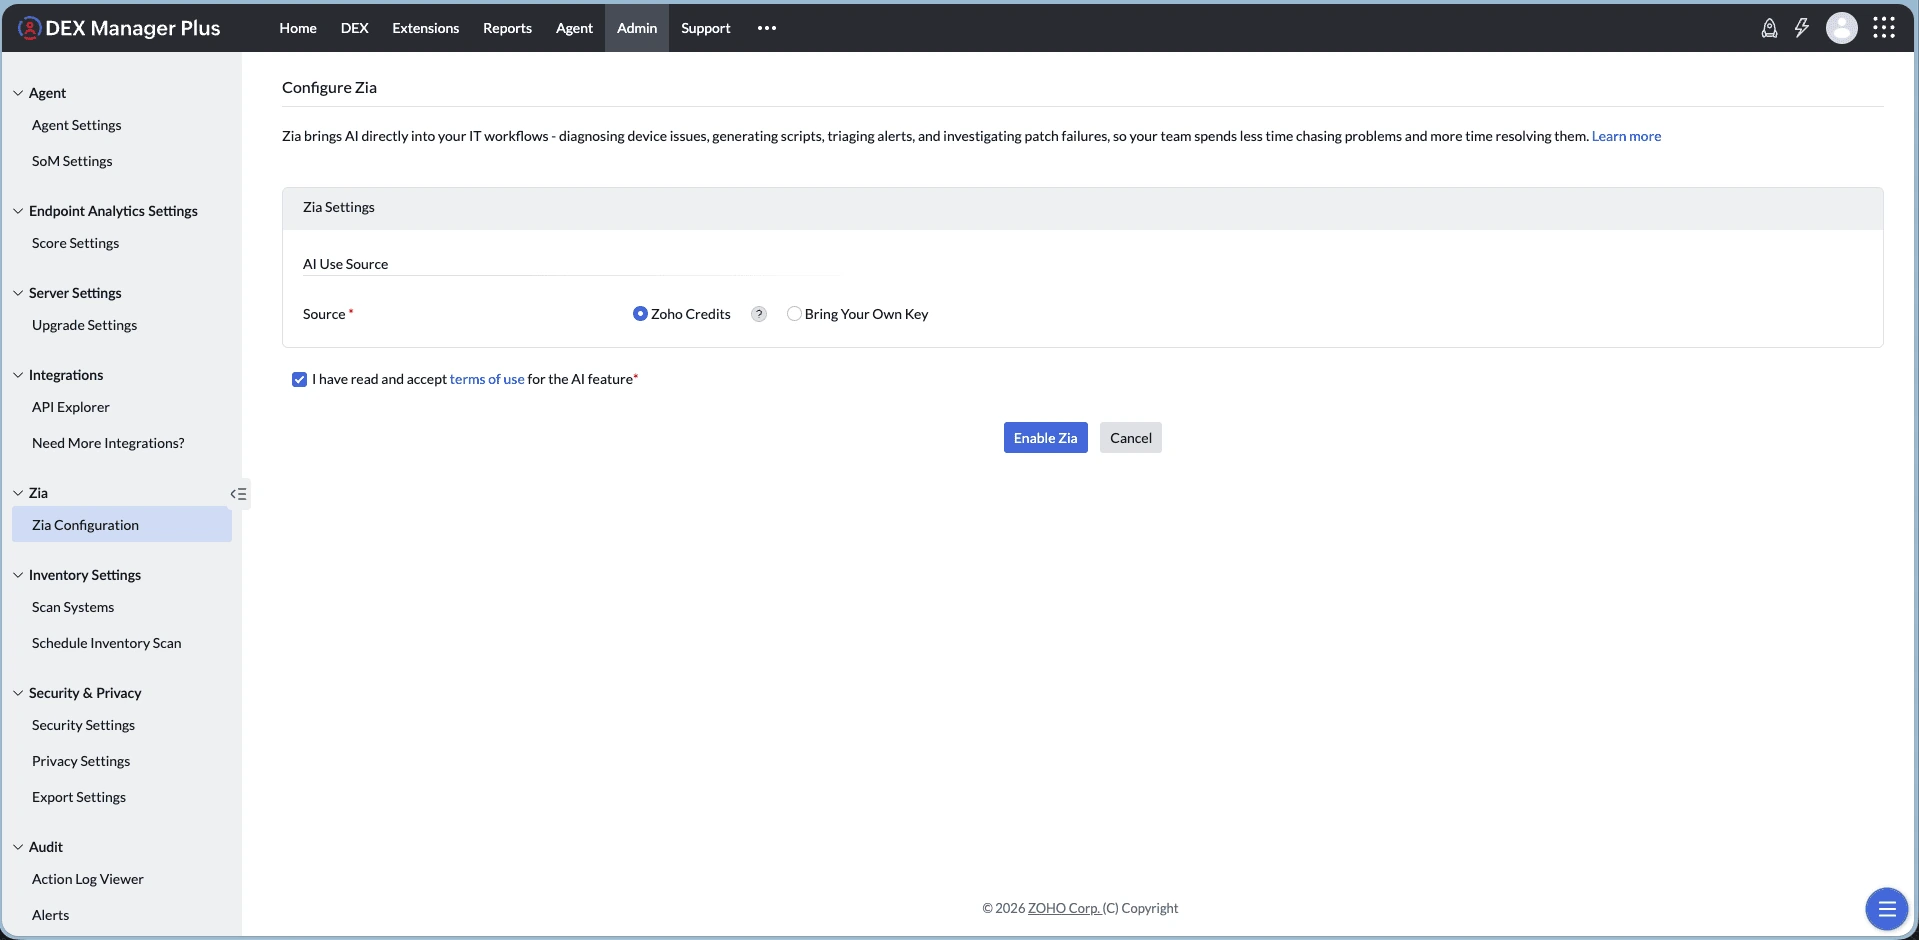
Task: Click the Enable Zia button
Action: coord(1046,438)
